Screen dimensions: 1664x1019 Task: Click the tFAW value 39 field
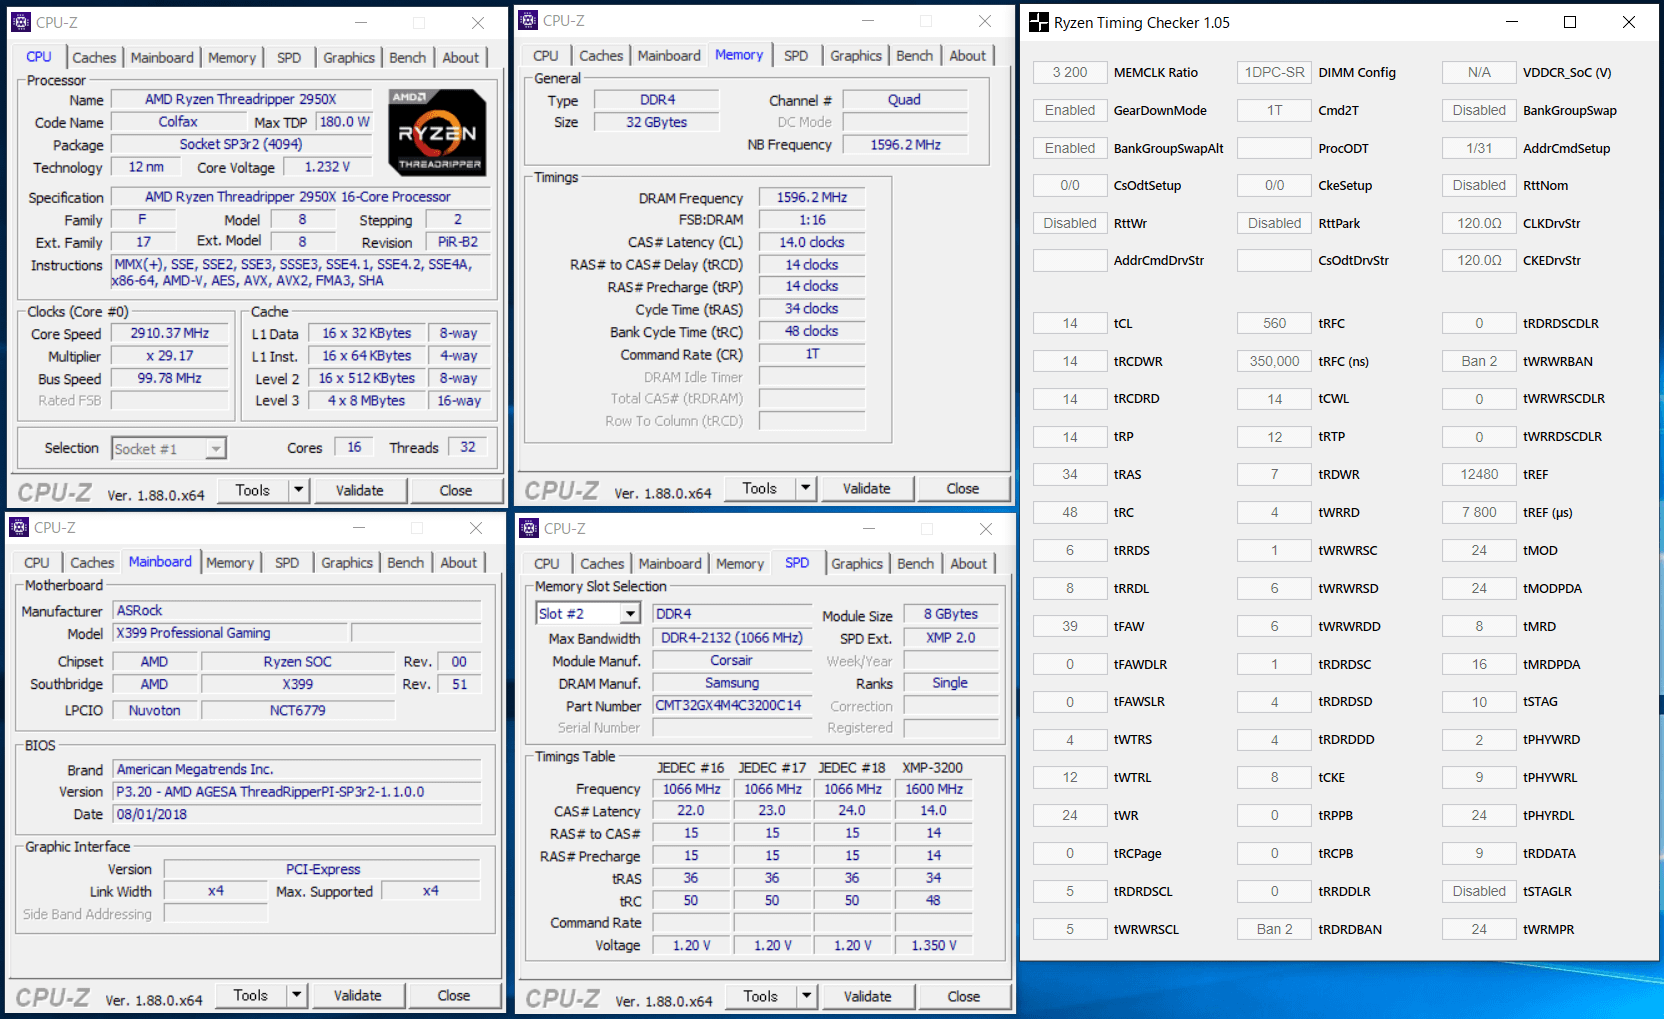(1070, 626)
